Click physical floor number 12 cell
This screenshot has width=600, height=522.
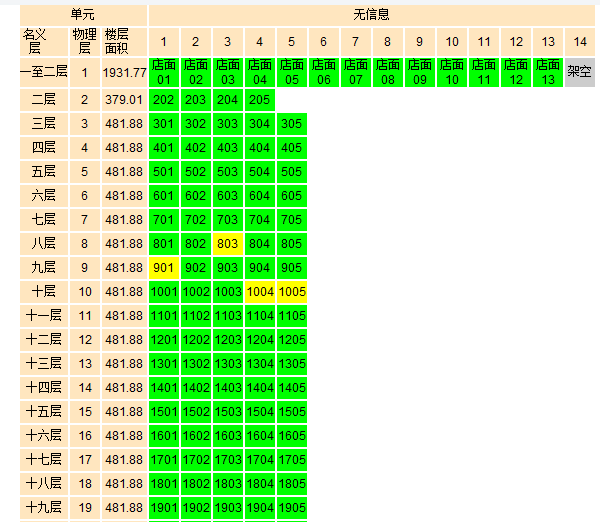85,340
